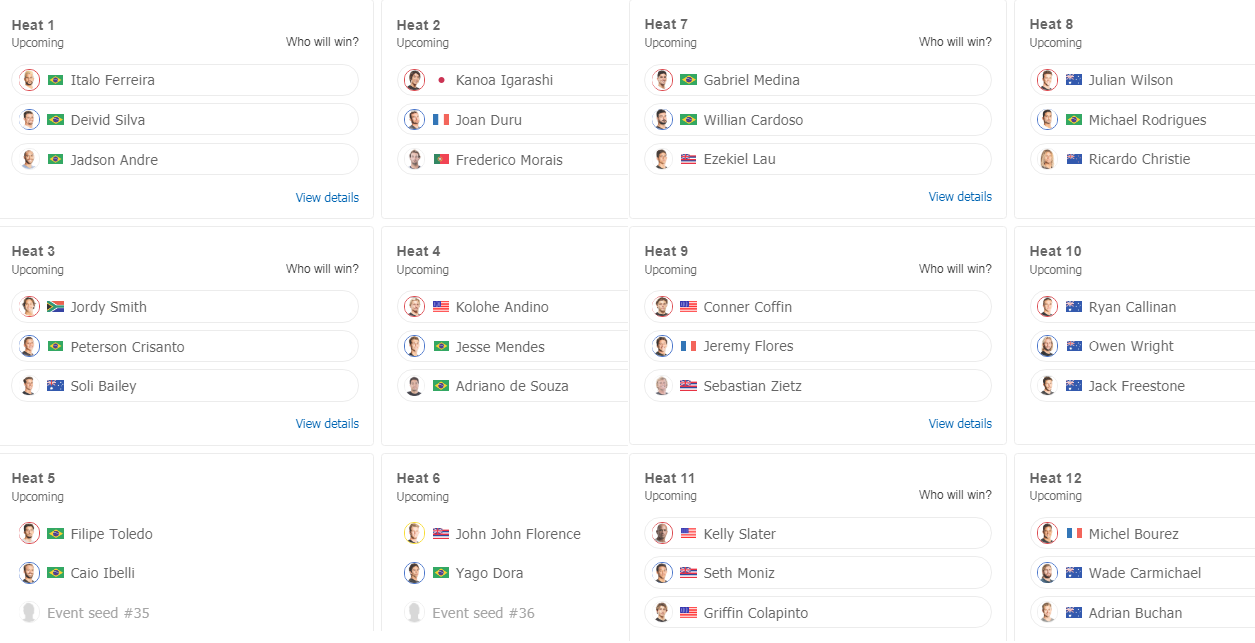
Task: Click Event seed #35 placeholder avatar
Action: (x=29, y=612)
